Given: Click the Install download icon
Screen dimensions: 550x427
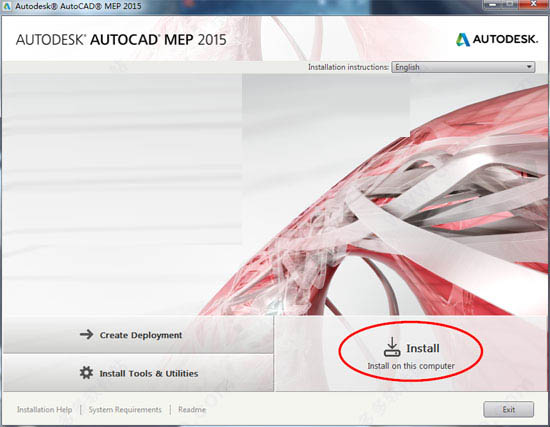Looking at the screenshot, I should pyautogui.click(x=392, y=347).
